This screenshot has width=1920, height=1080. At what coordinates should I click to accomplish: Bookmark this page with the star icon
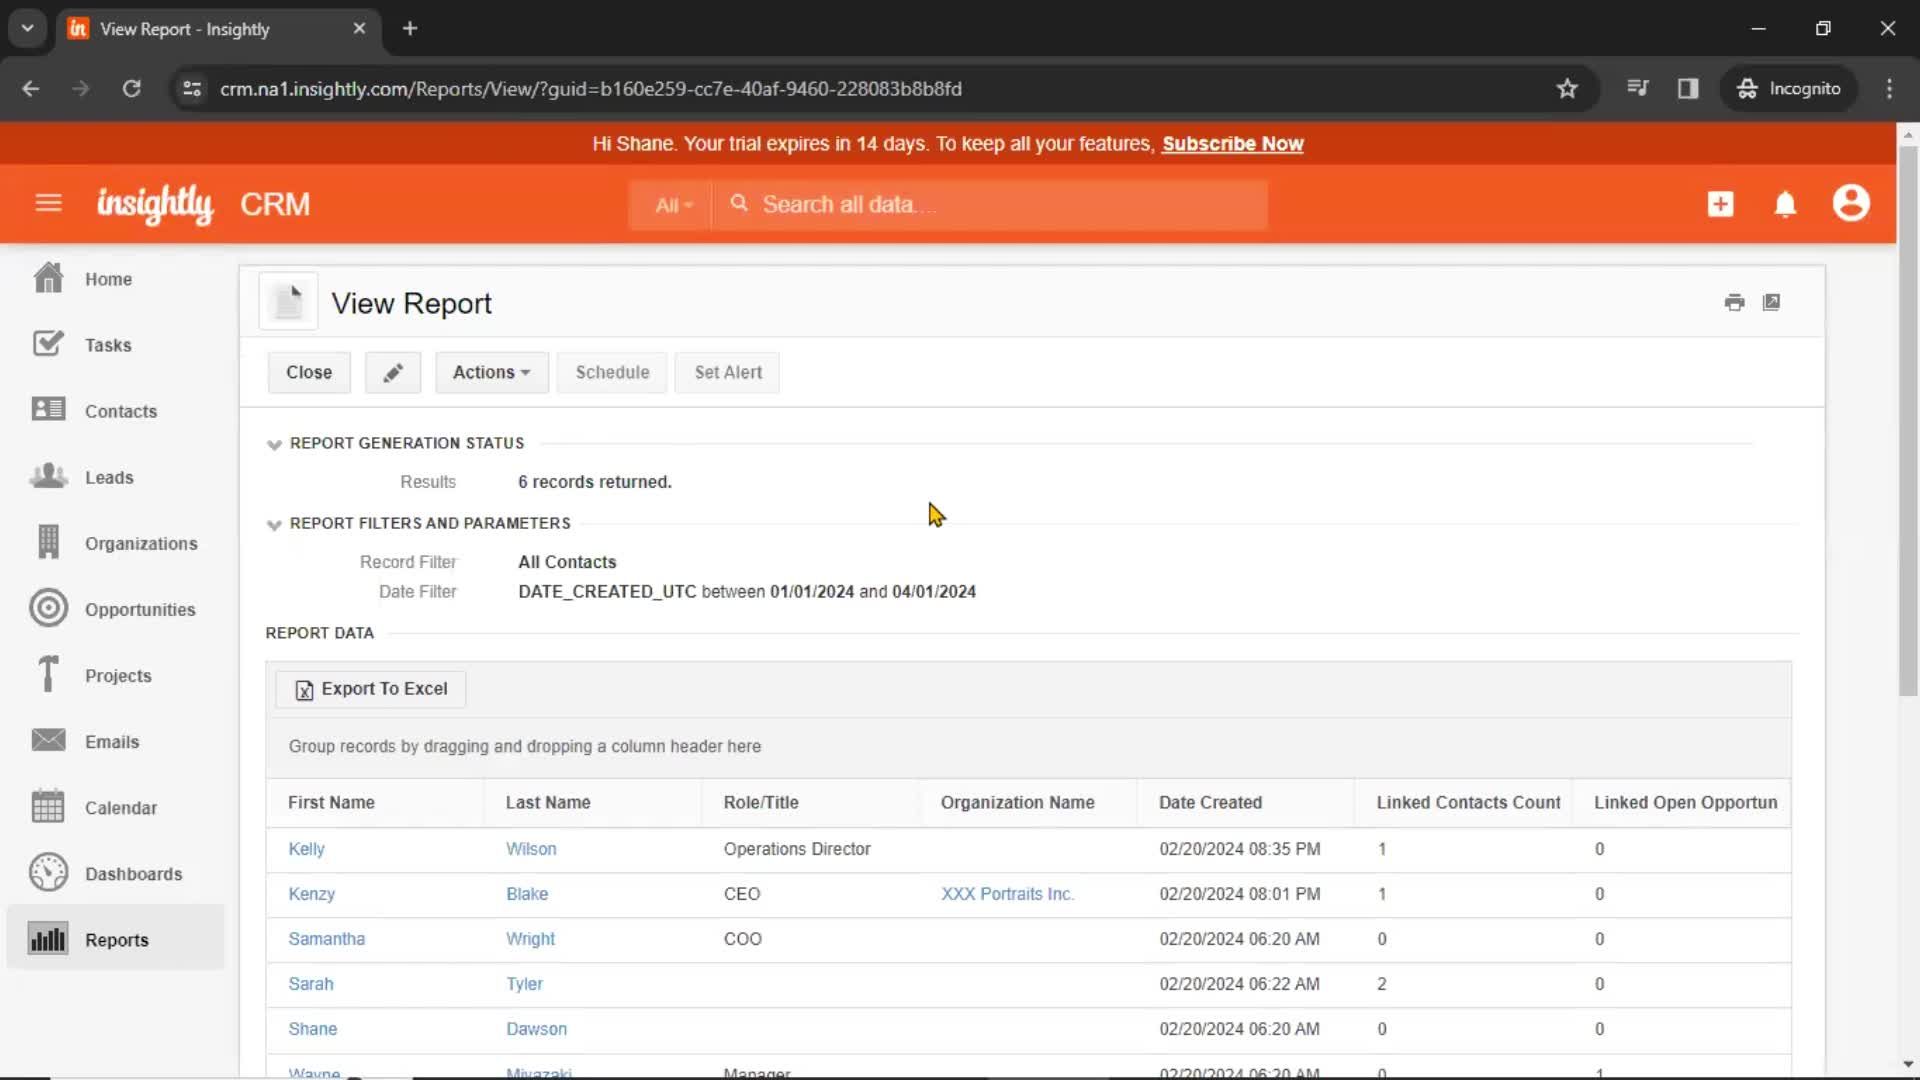[1567, 88]
